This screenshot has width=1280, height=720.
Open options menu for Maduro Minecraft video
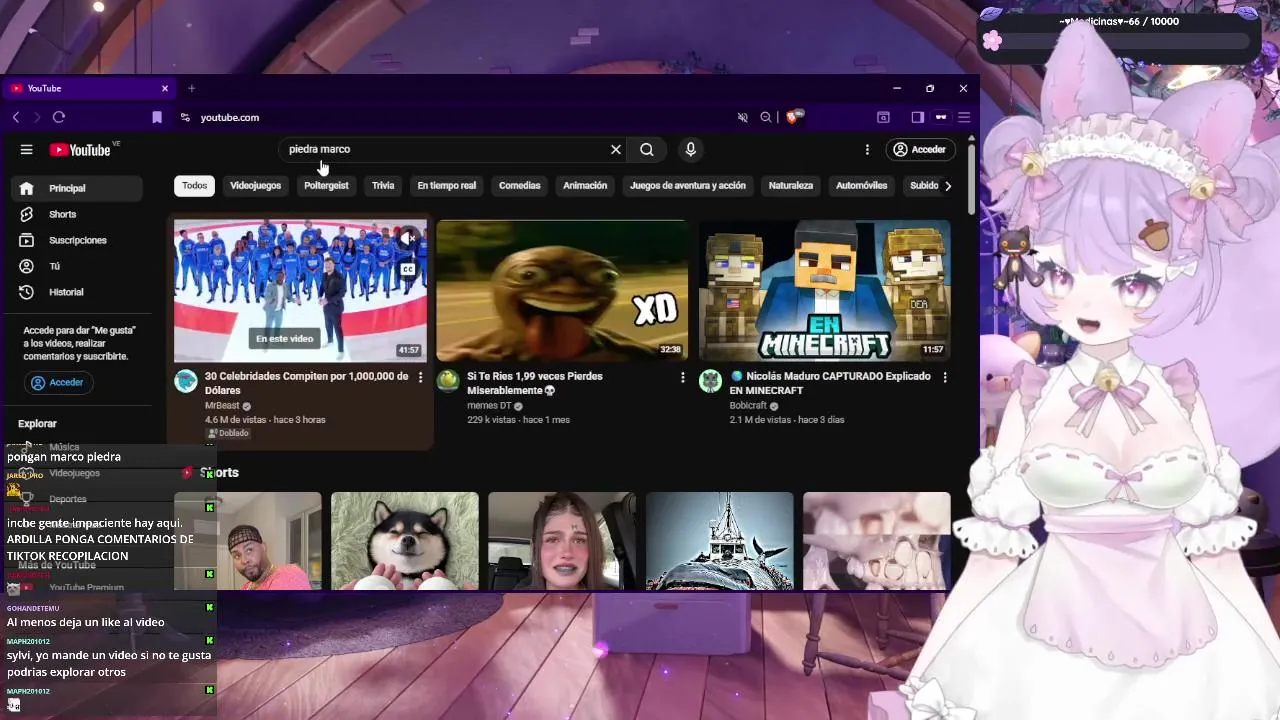click(x=945, y=377)
